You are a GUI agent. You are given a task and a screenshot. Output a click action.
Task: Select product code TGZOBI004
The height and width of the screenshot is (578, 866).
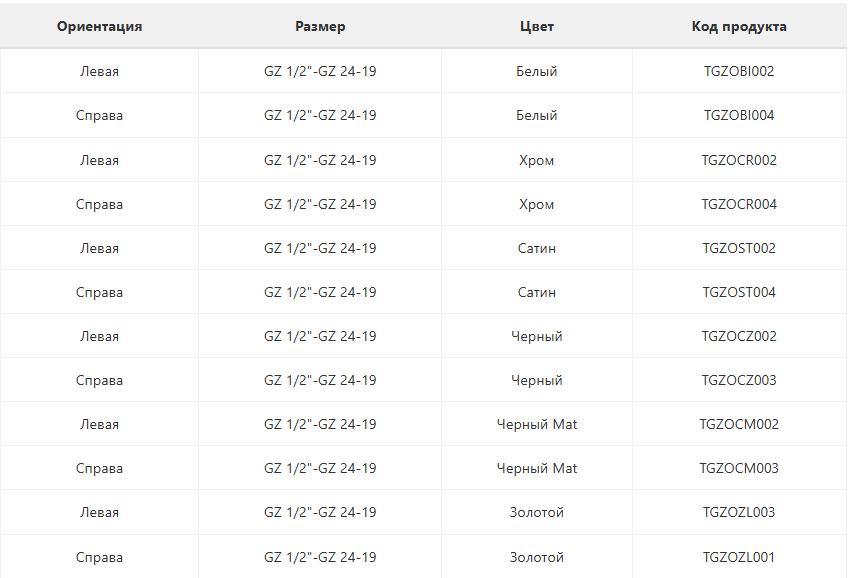[739, 116]
